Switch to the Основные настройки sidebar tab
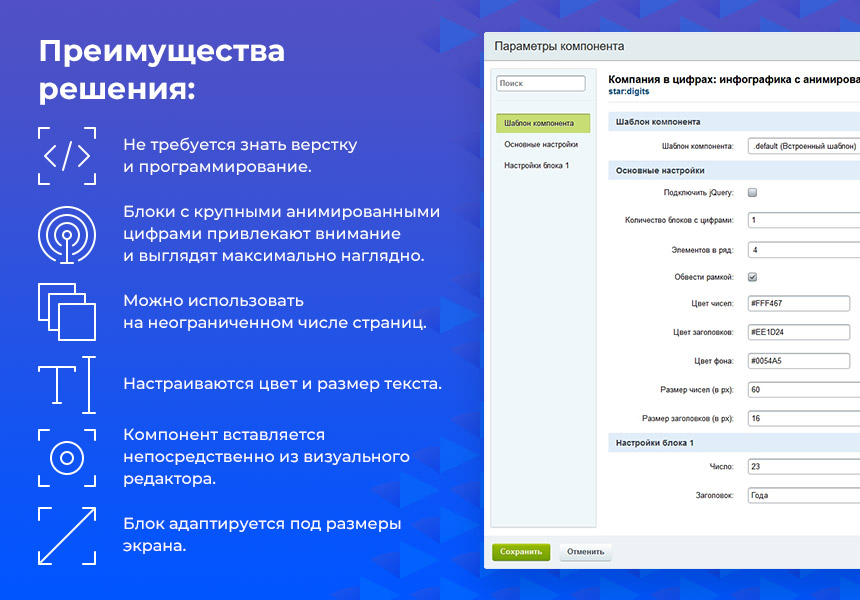This screenshot has height=600, width=860. tap(540, 145)
